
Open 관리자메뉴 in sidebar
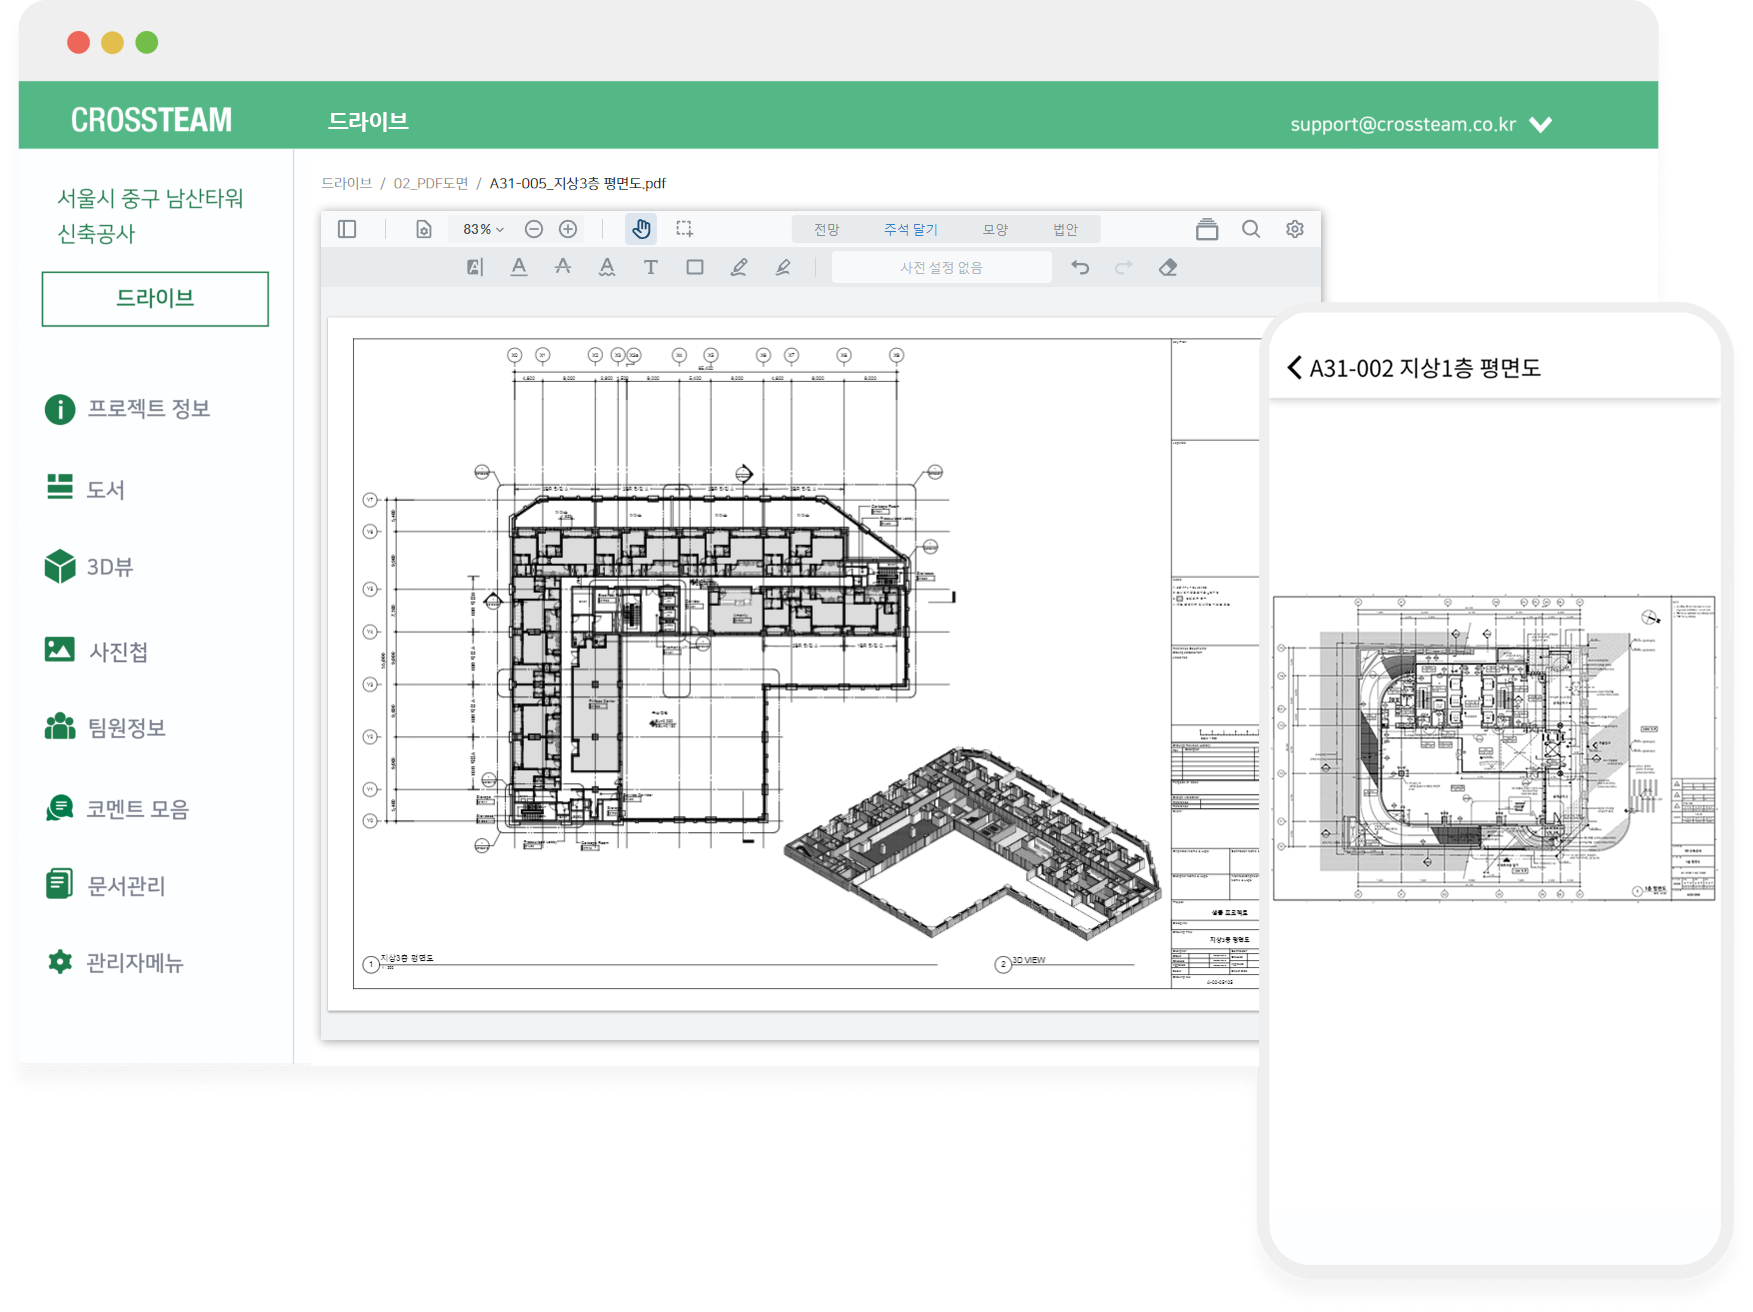pos(115,962)
